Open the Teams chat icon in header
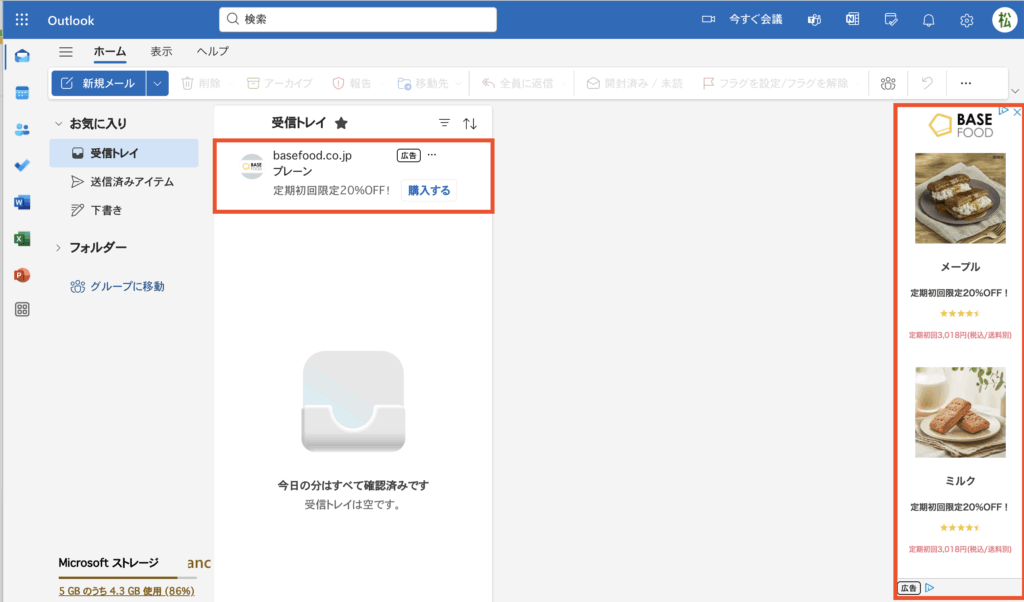The image size is (1024, 602). [814, 20]
